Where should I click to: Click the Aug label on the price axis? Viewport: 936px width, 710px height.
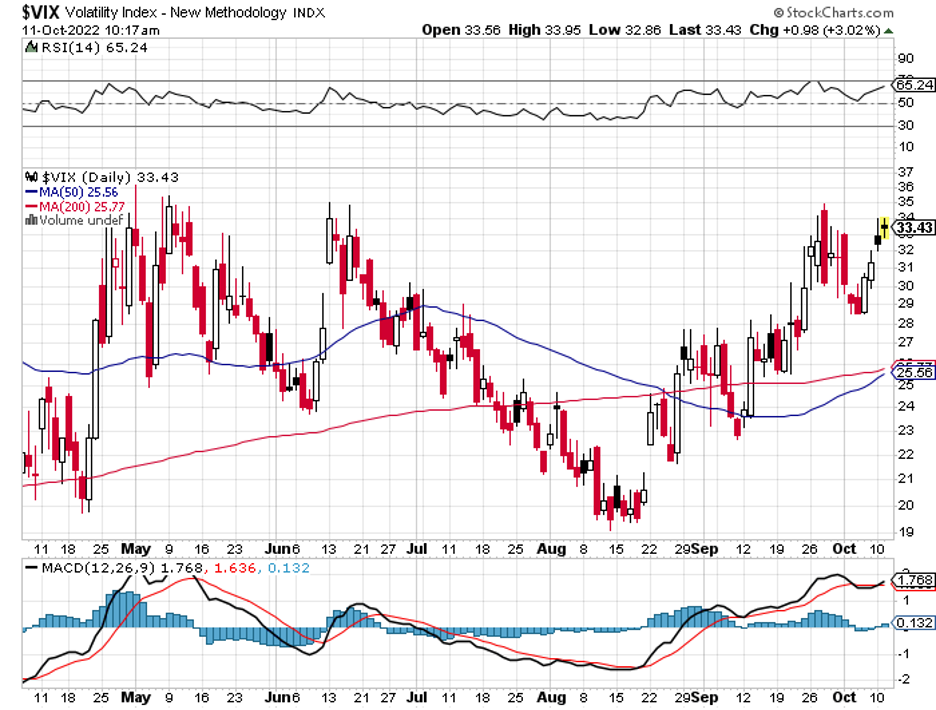[547, 549]
